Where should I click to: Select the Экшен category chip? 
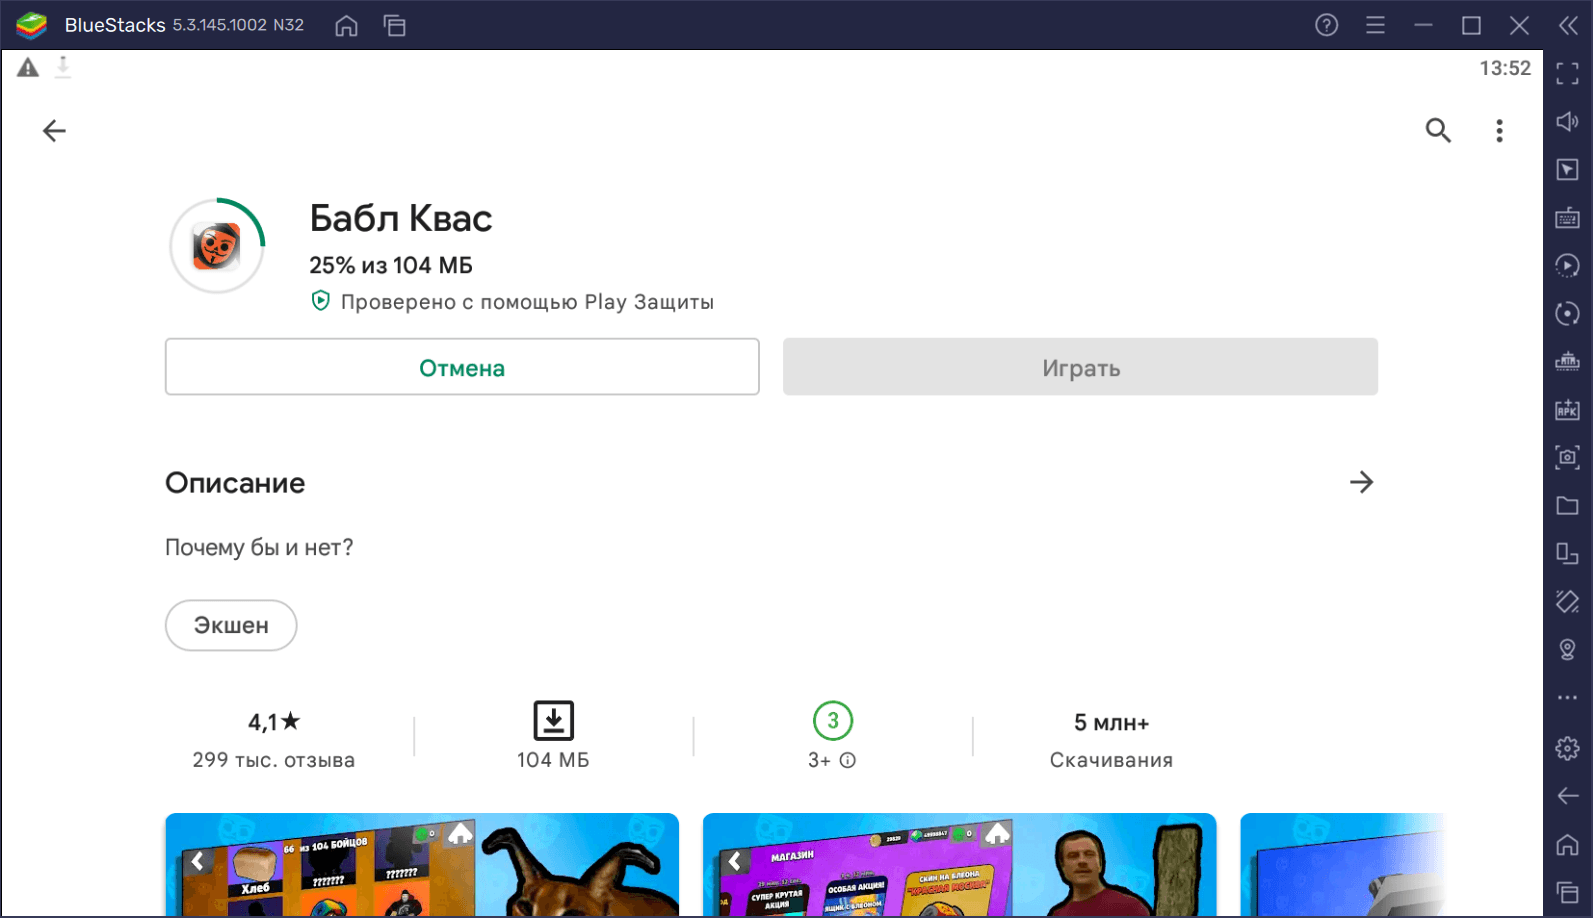(231, 625)
